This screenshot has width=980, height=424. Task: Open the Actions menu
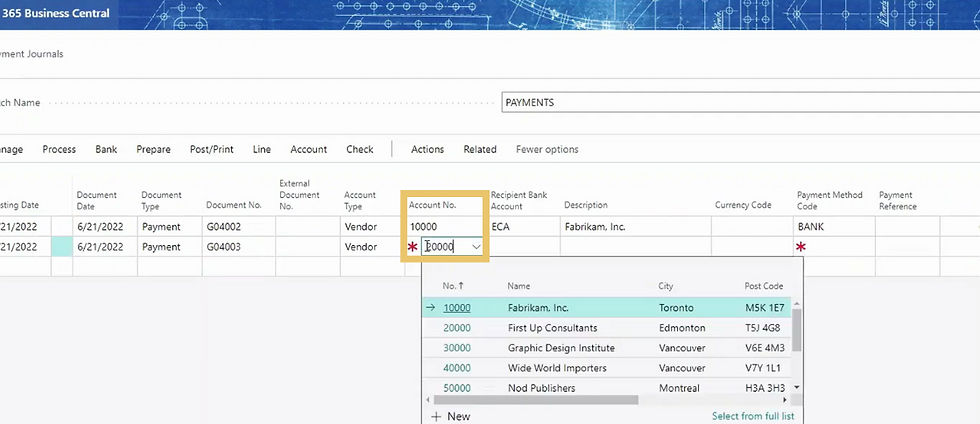point(428,149)
